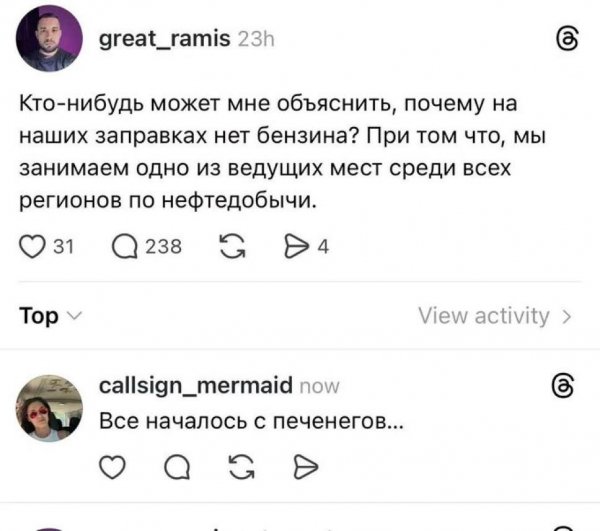Click the reply text about печенегов
Image resolution: width=600 pixels, height=531 pixels.
(x=251, y=421)
